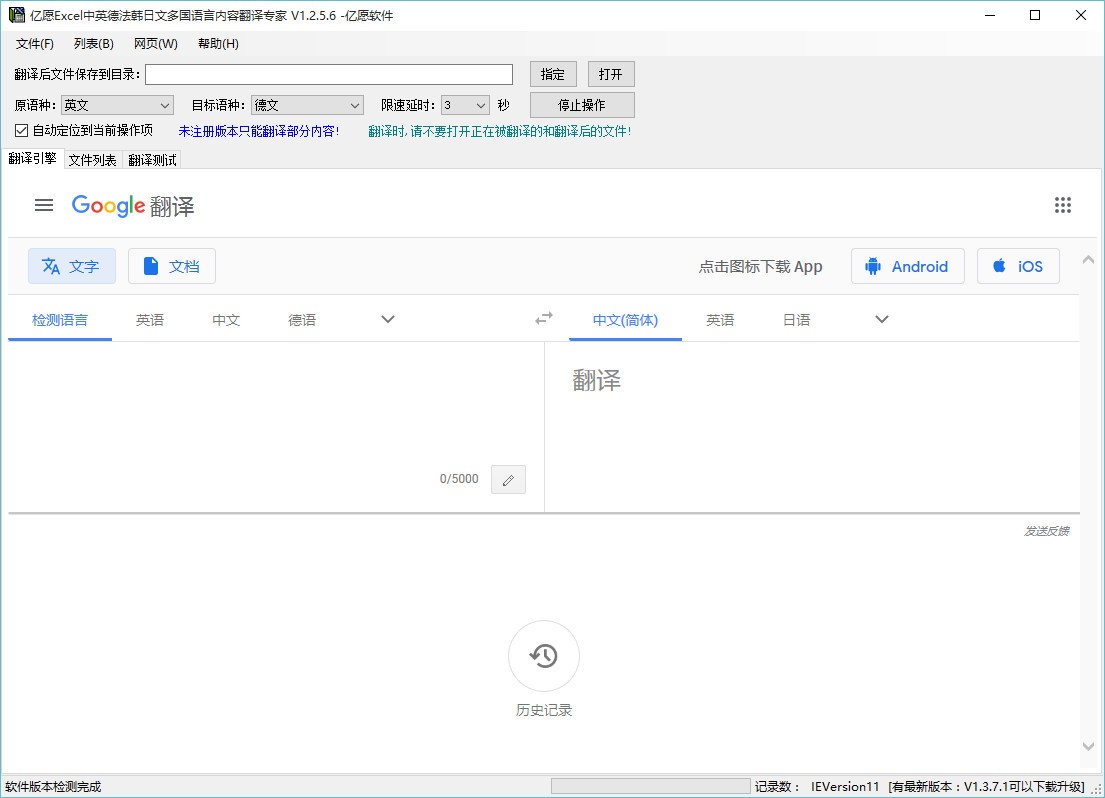
Task: Select the 文字 text translation mode
Action: (72, 266)
